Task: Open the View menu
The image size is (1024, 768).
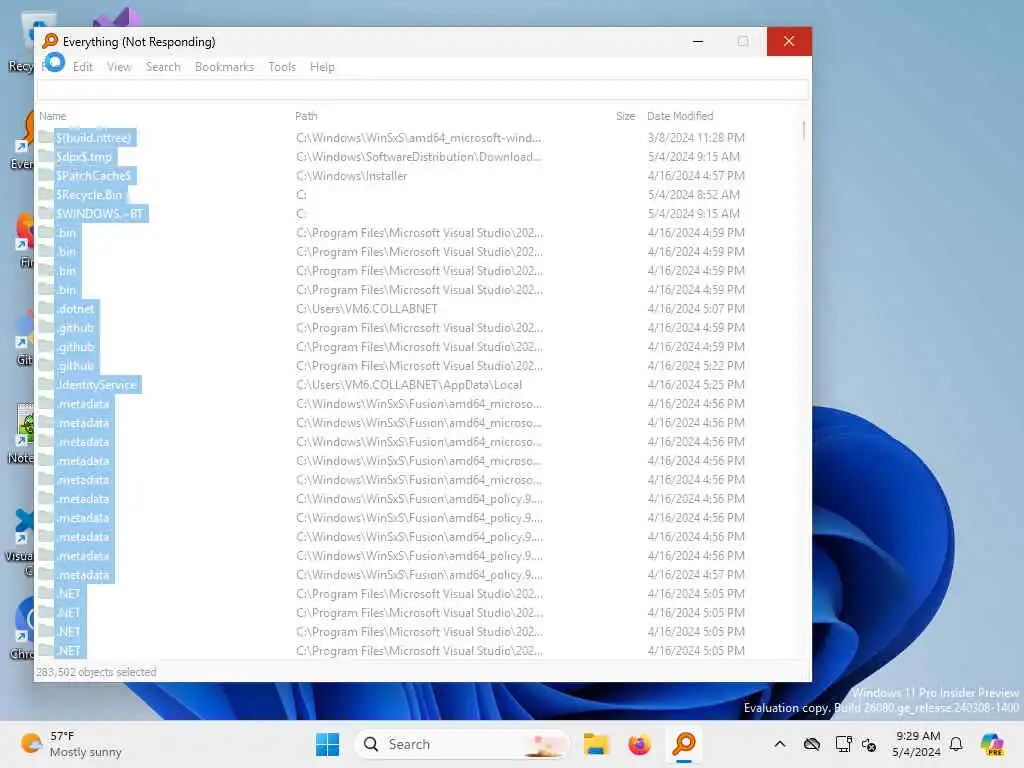Action: tap(119, 67)
